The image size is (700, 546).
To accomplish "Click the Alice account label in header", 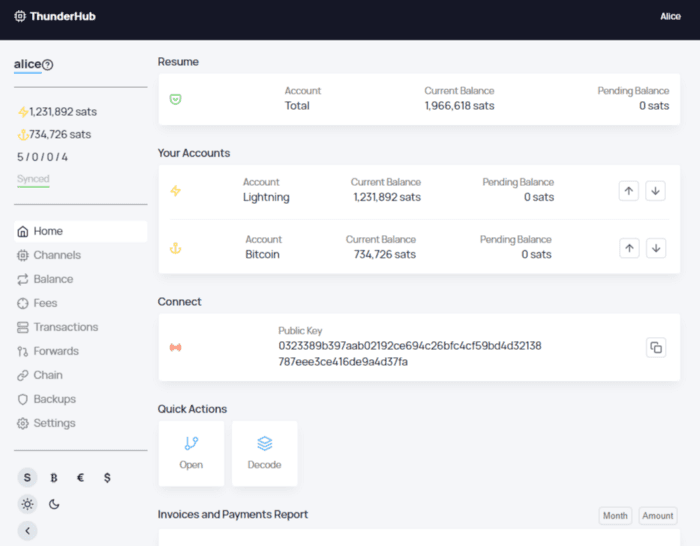I will click(670, 17).
